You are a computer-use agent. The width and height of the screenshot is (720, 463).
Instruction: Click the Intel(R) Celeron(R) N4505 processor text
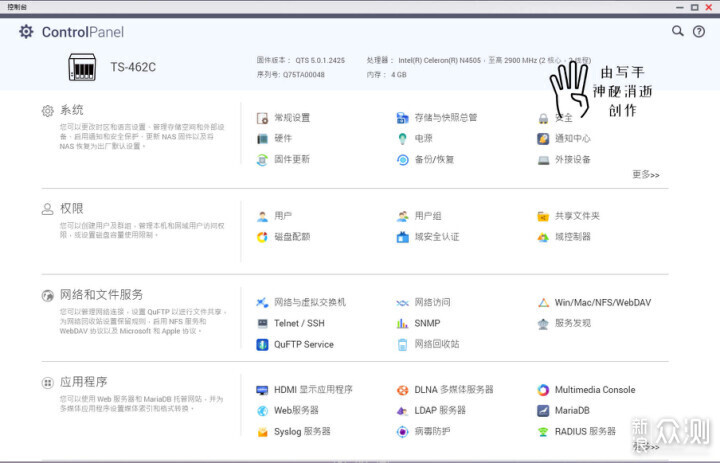[x=439, y=60]
